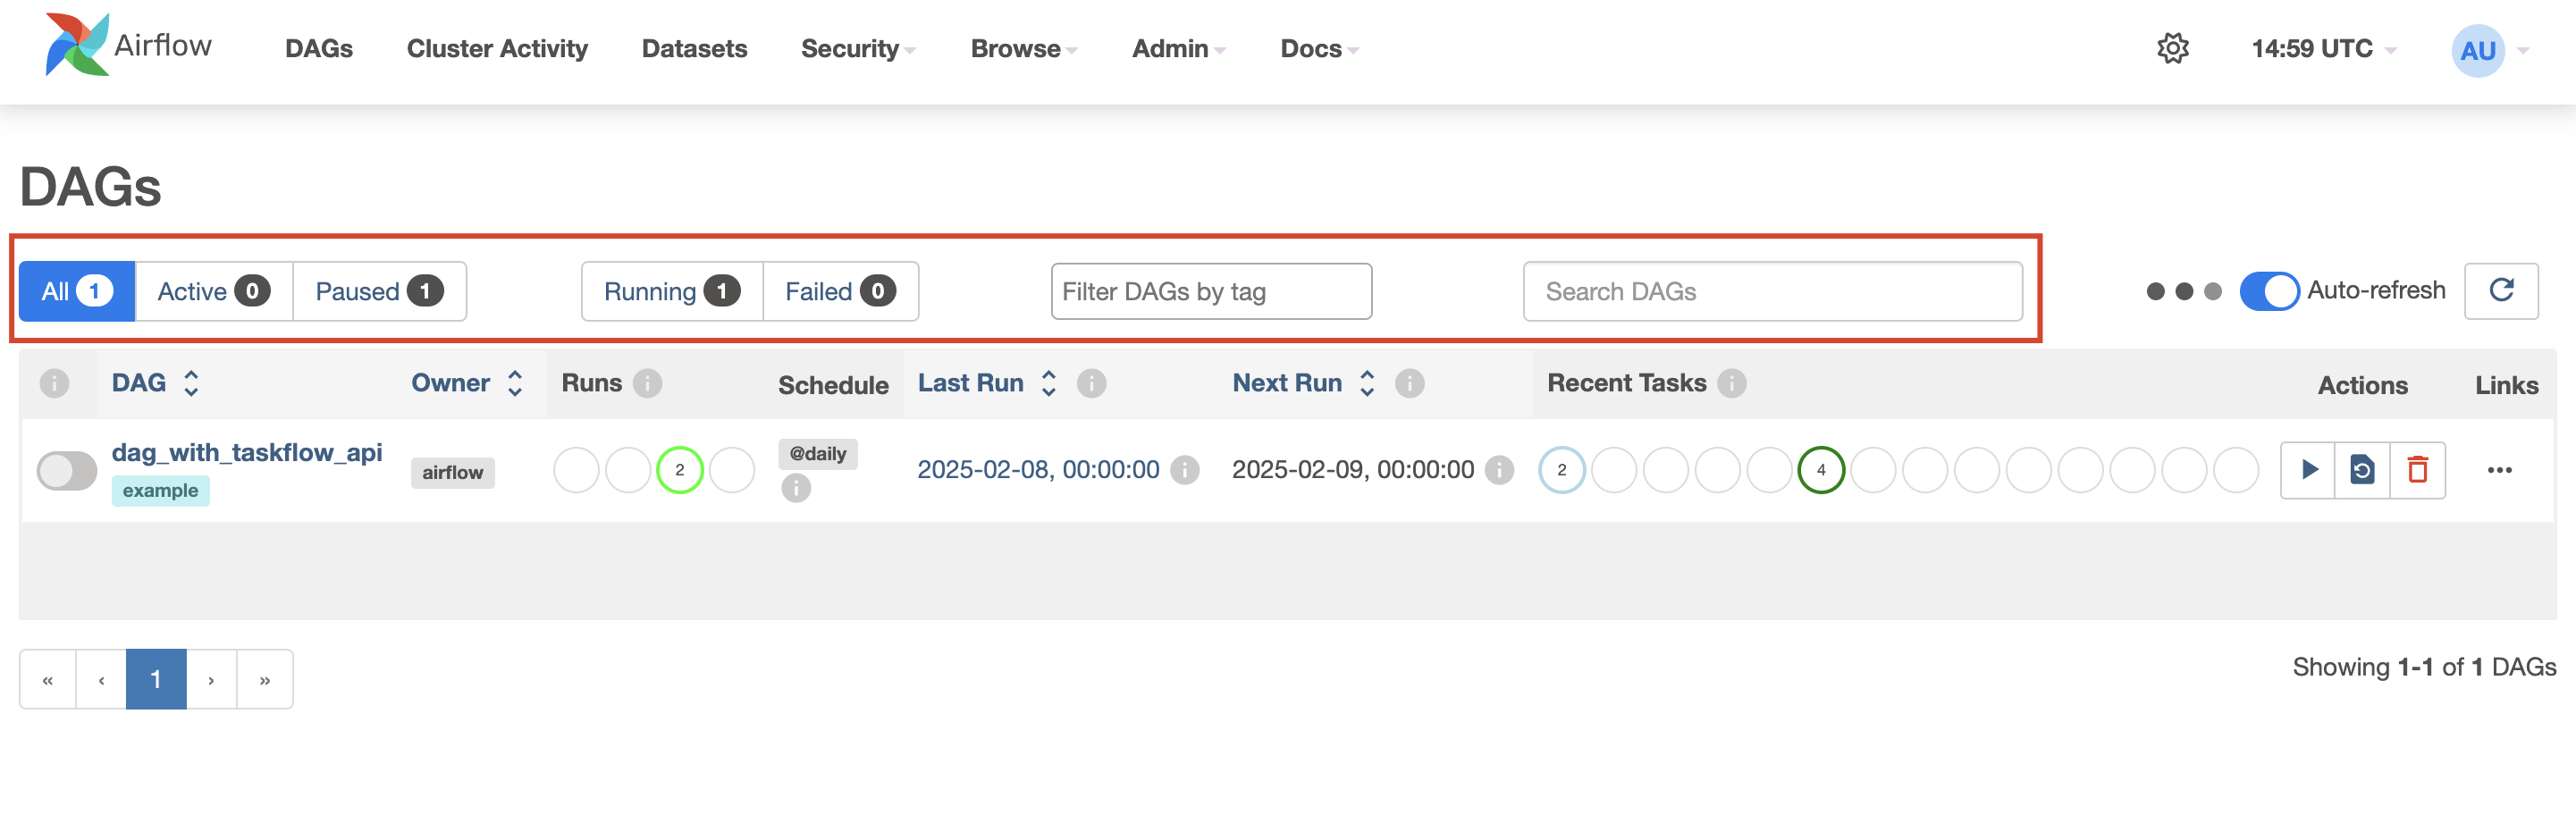The width and height of the screenshot is (2576, 840).
Task: Unpause dag_with_taskflow_api using its toggle
Action: coord(66,471)
